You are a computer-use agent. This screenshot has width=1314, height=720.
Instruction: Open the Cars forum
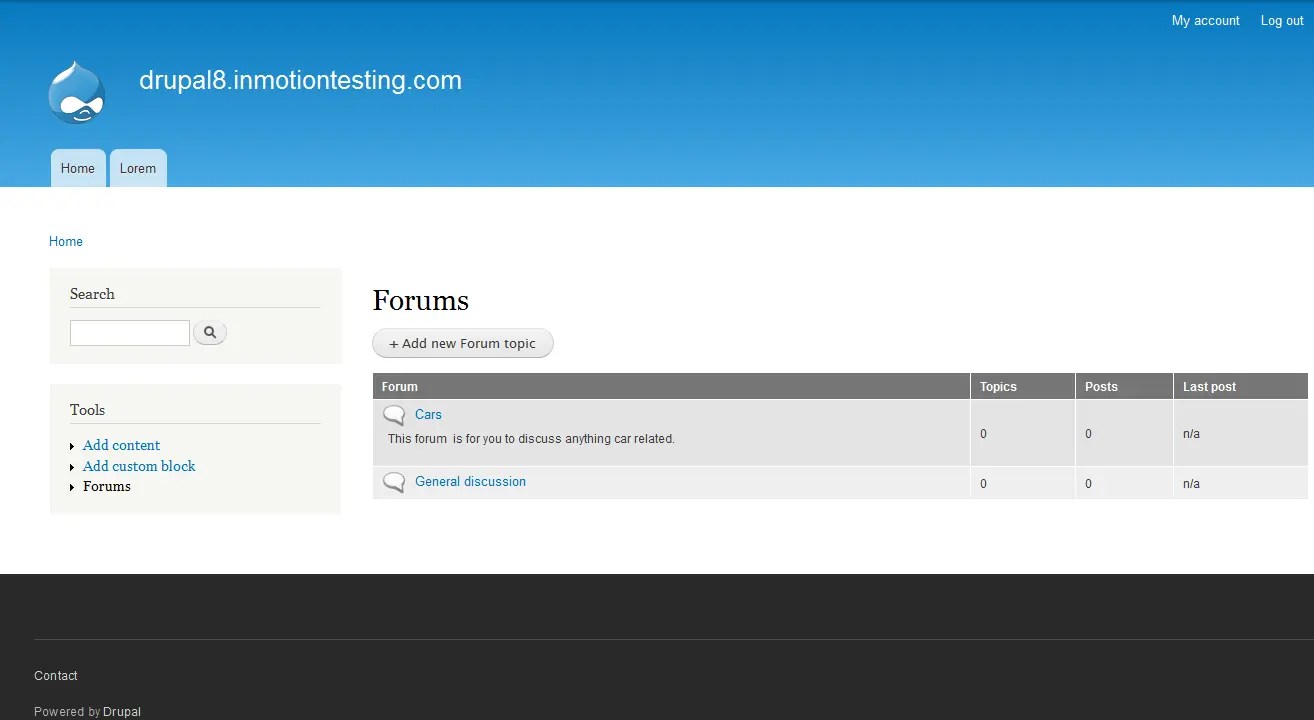(x=428, y=414)
